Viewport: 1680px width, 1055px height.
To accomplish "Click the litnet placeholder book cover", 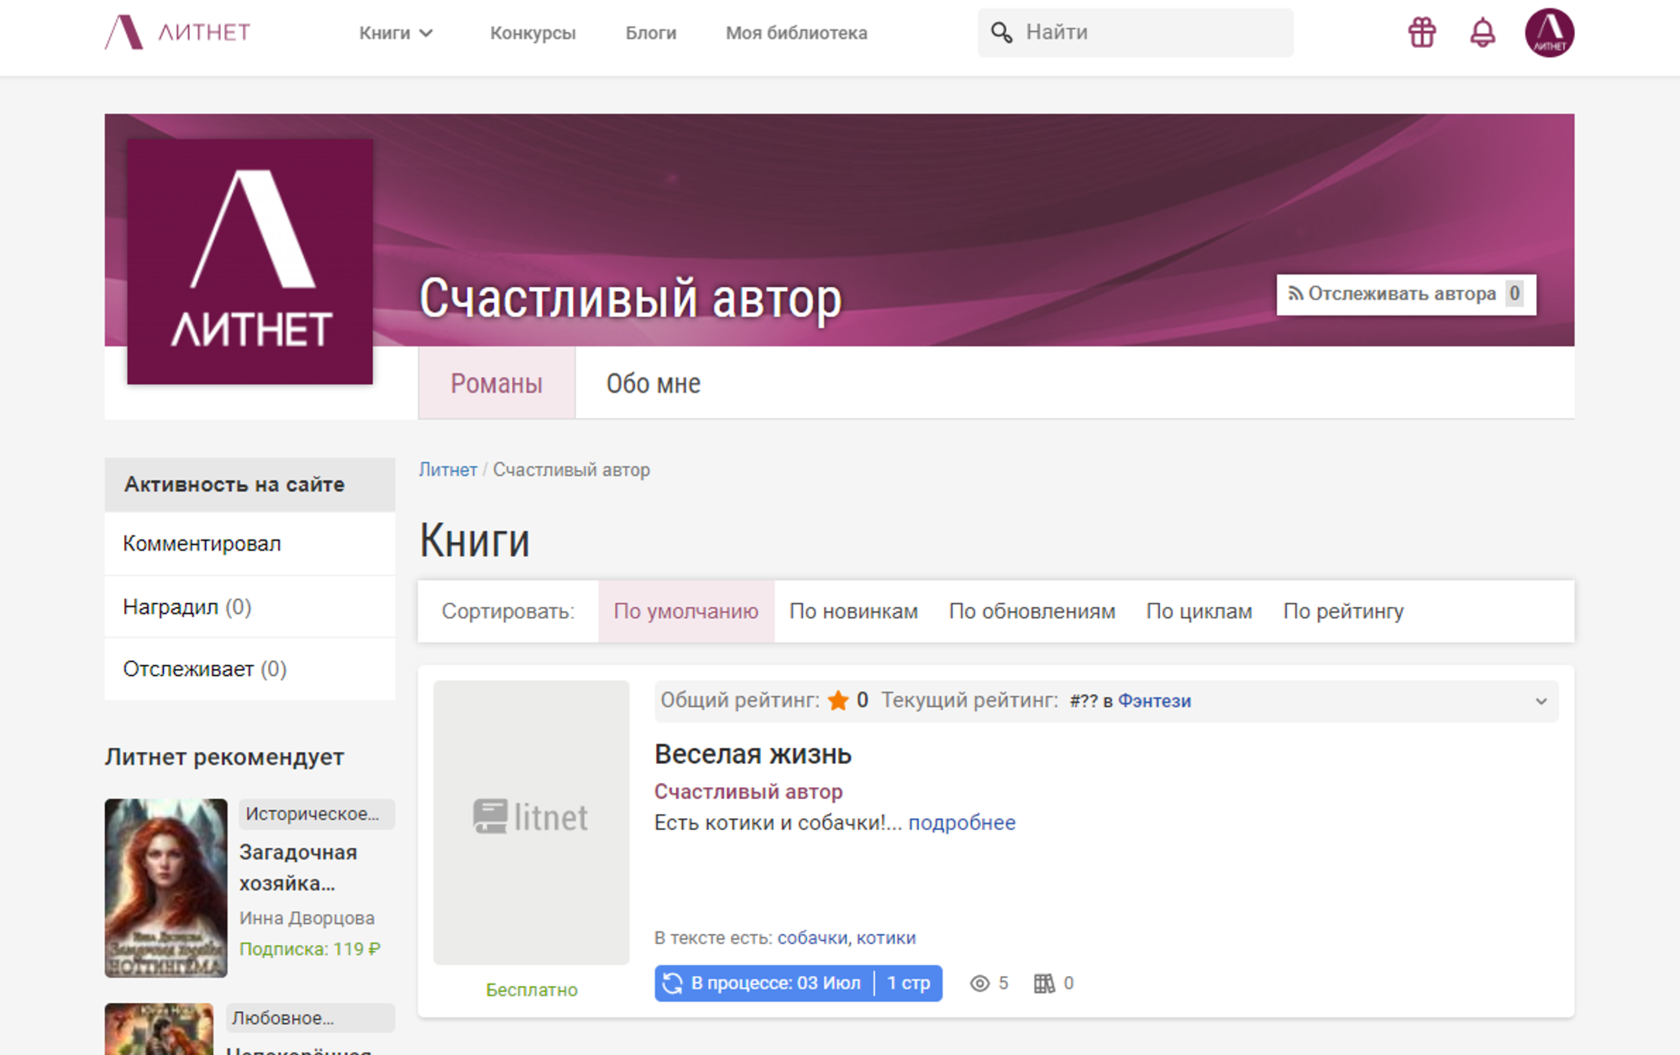I will [531, 822].
